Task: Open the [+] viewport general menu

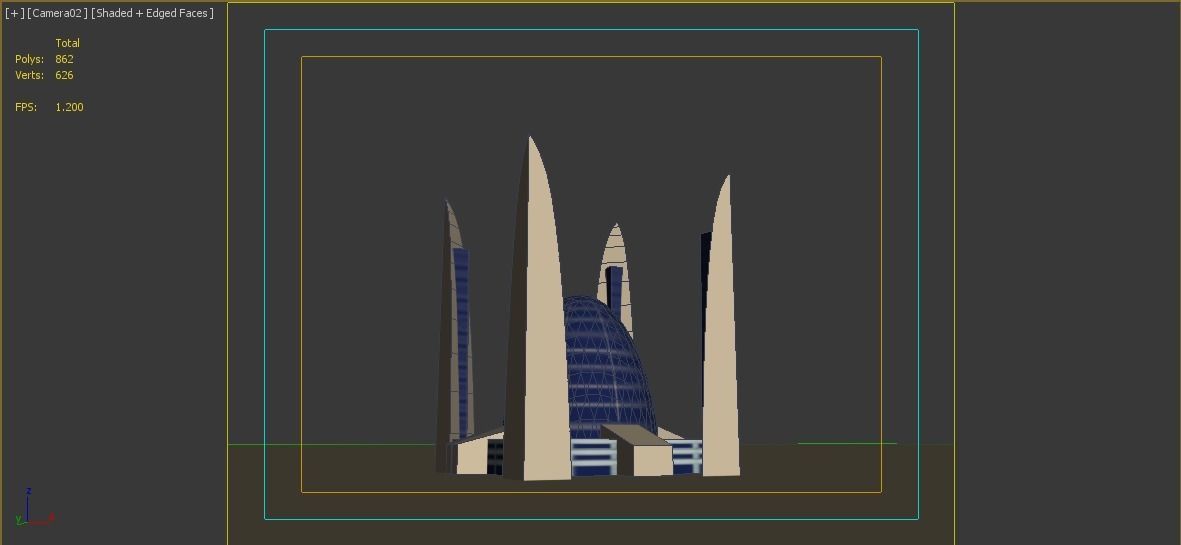Action: tap(14, 14)
